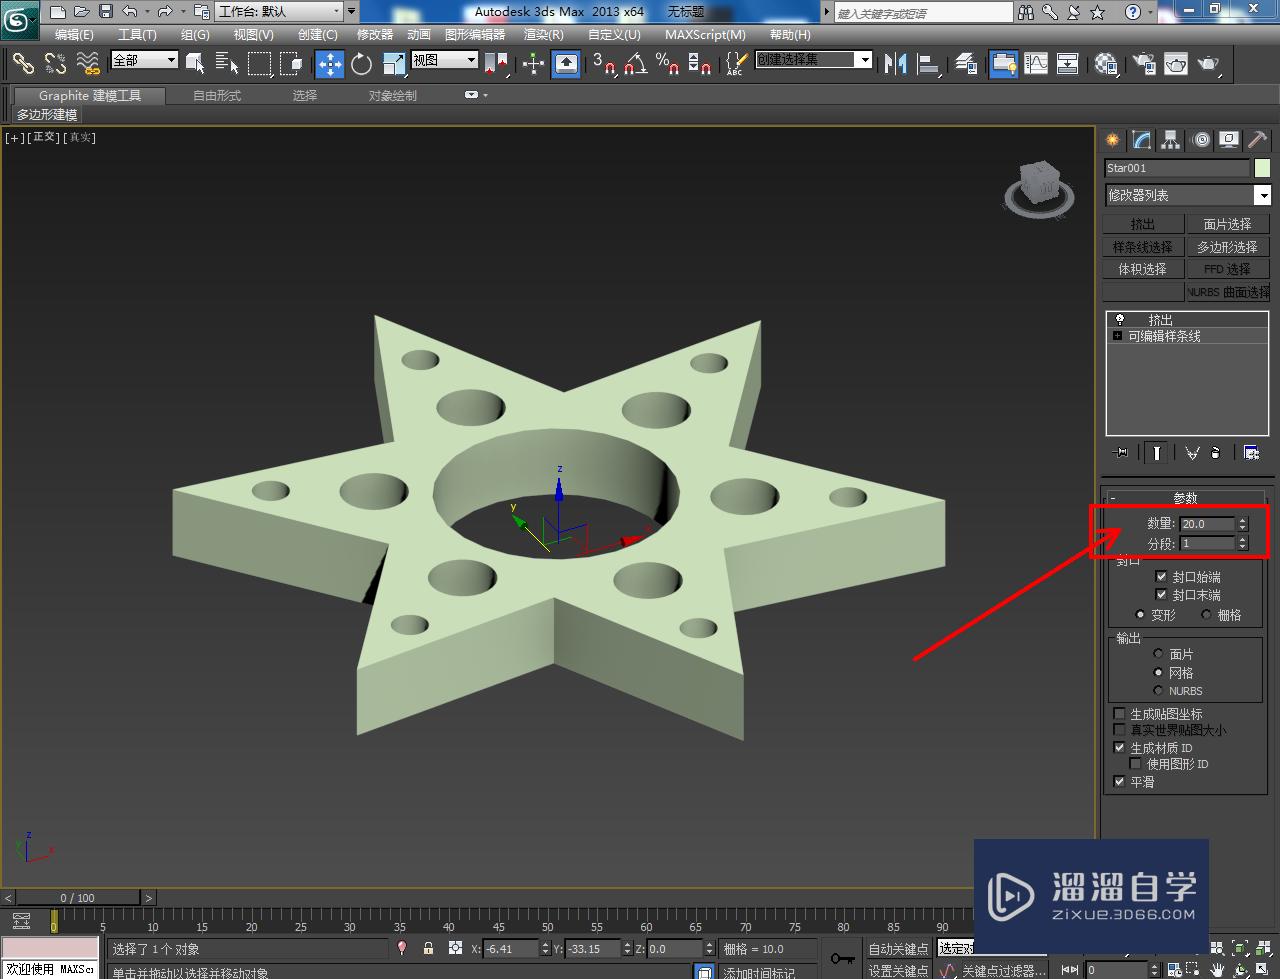Open the 视图 reference coordinate dropdown
Viewport: 1280px width, 979px height.
click(x=445, y=60)
